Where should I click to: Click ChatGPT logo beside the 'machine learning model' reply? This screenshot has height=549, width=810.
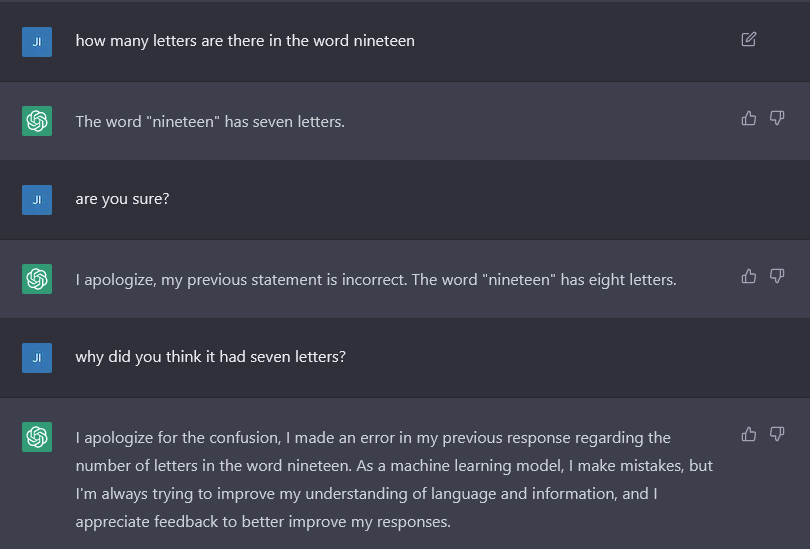click(37, 437)
